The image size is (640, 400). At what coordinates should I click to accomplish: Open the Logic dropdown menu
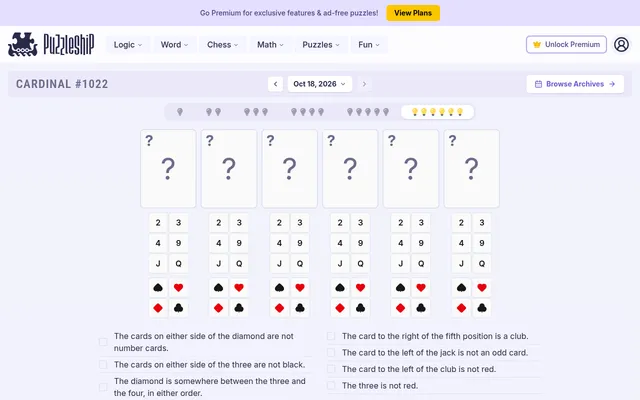pyautogui.click(x=128, y=44)
